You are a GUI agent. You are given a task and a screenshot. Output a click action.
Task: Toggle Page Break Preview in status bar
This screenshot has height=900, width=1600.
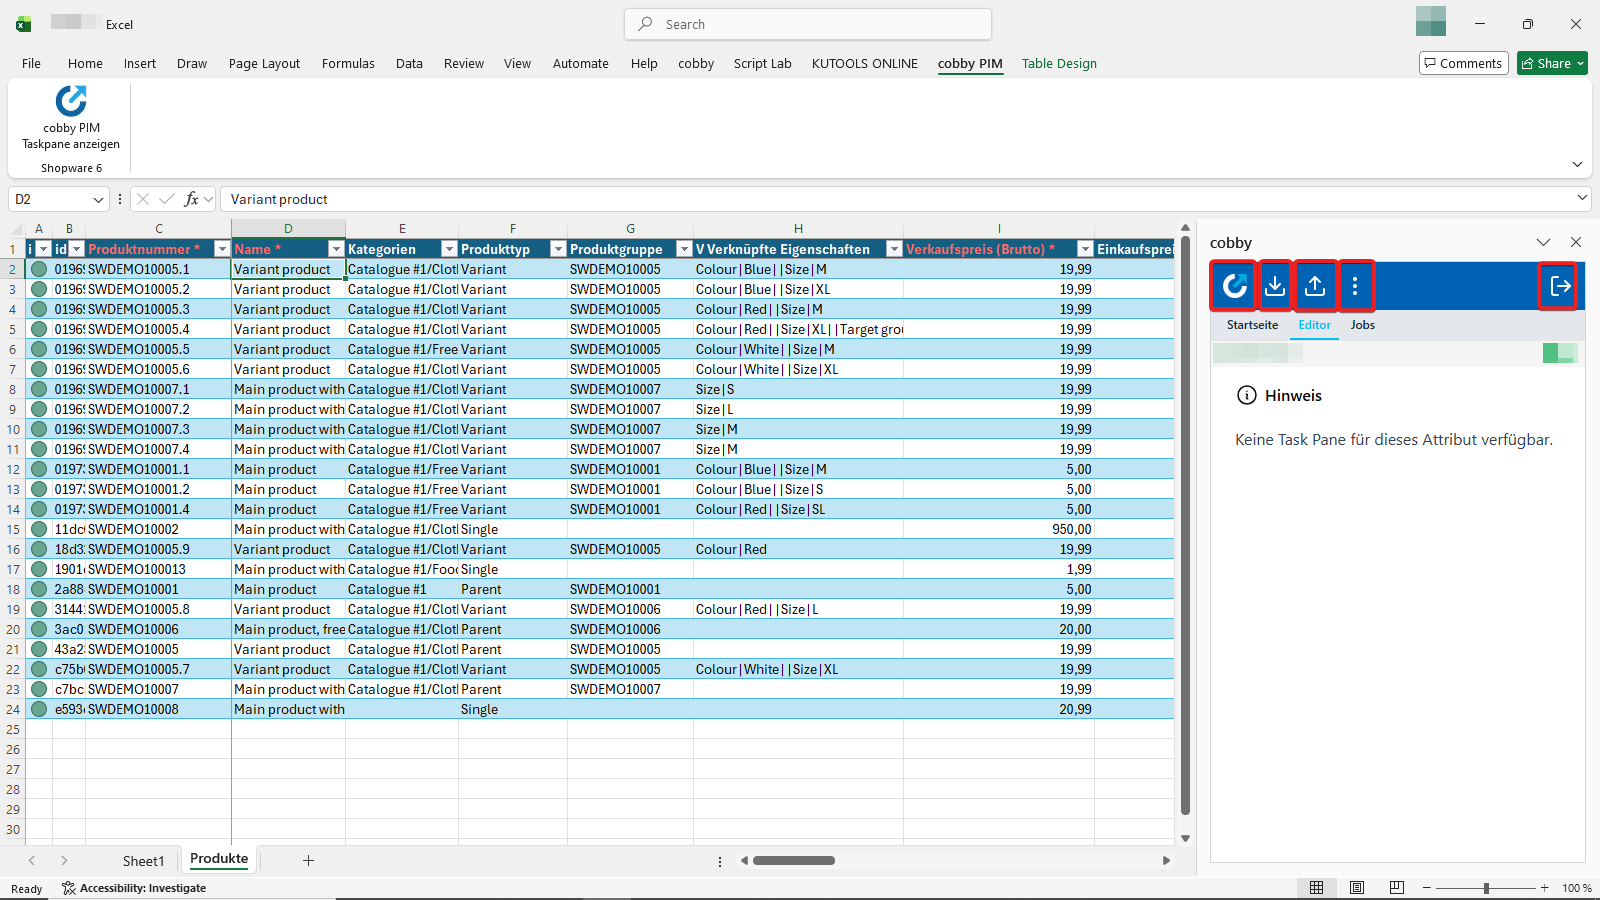[x=1395, y=887]
